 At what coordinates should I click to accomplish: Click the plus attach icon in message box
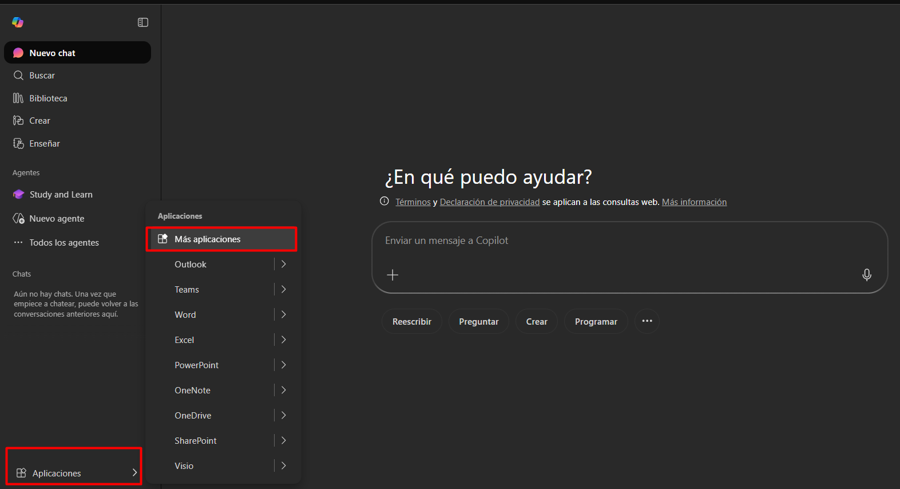(393, 275)
